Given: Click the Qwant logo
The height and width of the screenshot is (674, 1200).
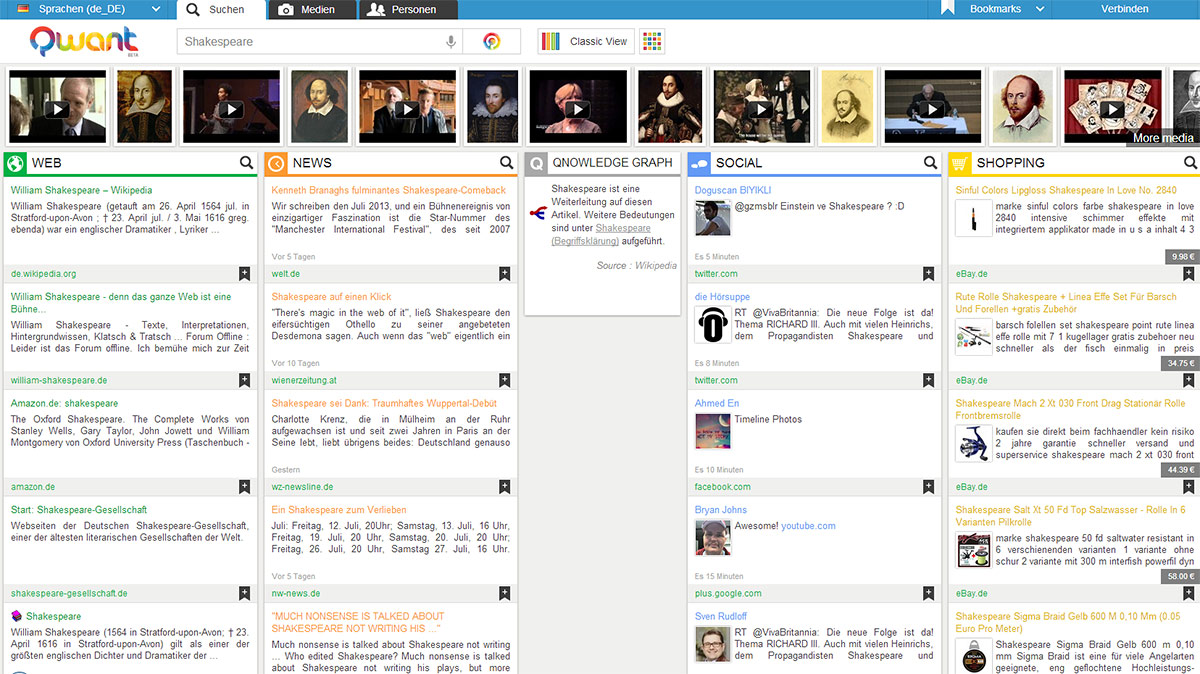Looking at the screenshot, I should point(83,41).
